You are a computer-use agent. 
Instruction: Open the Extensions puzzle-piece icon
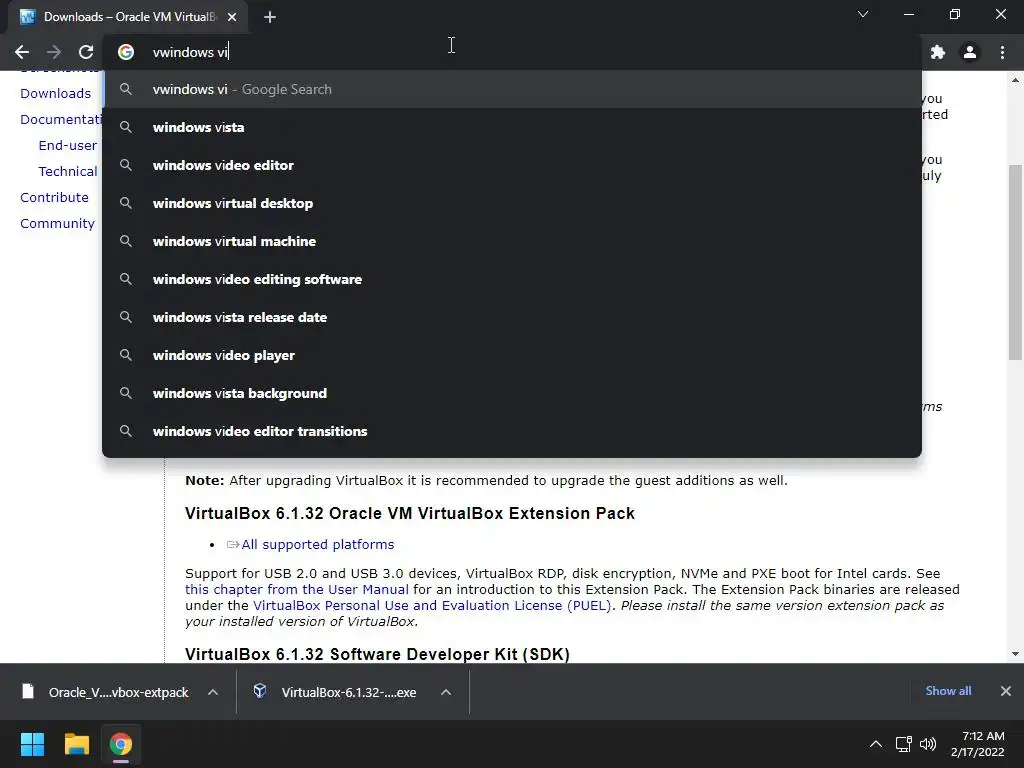click(938, 52)
